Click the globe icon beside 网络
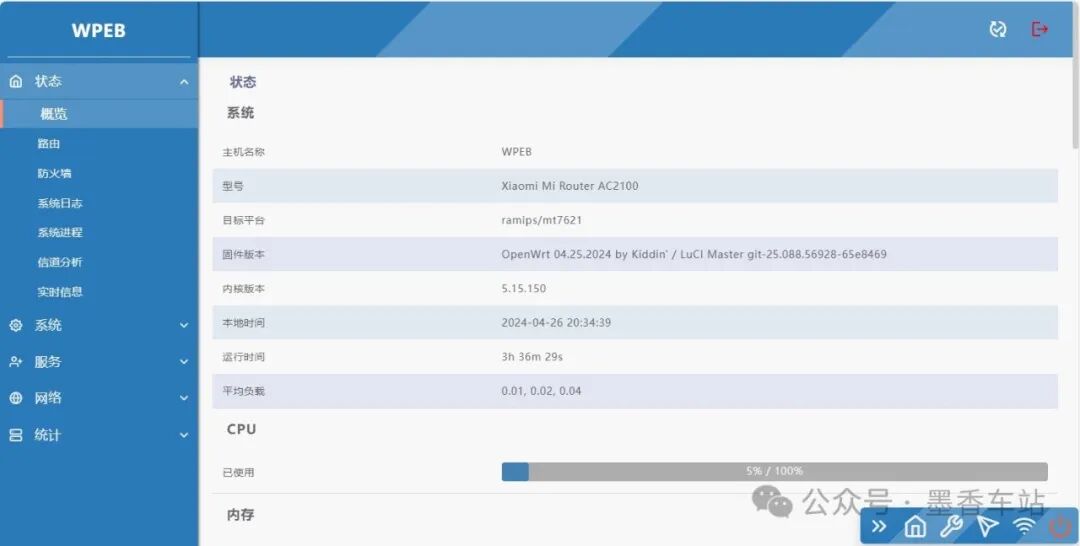1080x546 pixels. click(x=16, y=398)
